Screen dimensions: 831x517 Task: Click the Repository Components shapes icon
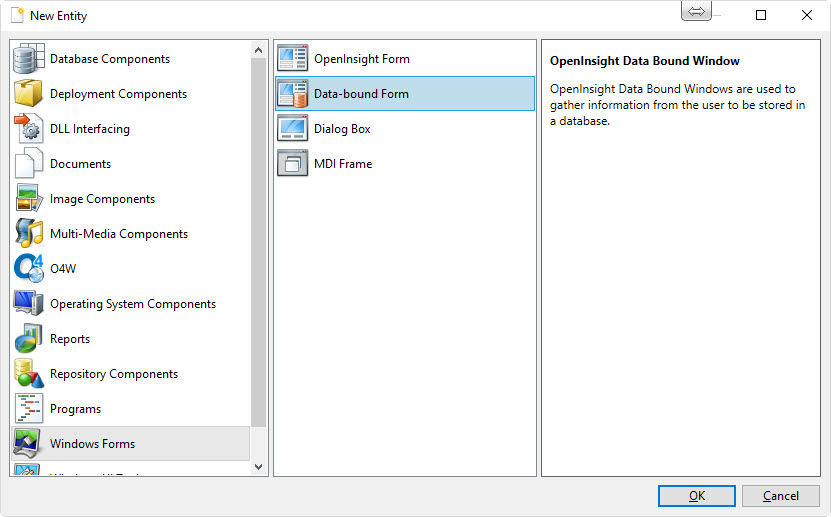[x=29, y=373]
